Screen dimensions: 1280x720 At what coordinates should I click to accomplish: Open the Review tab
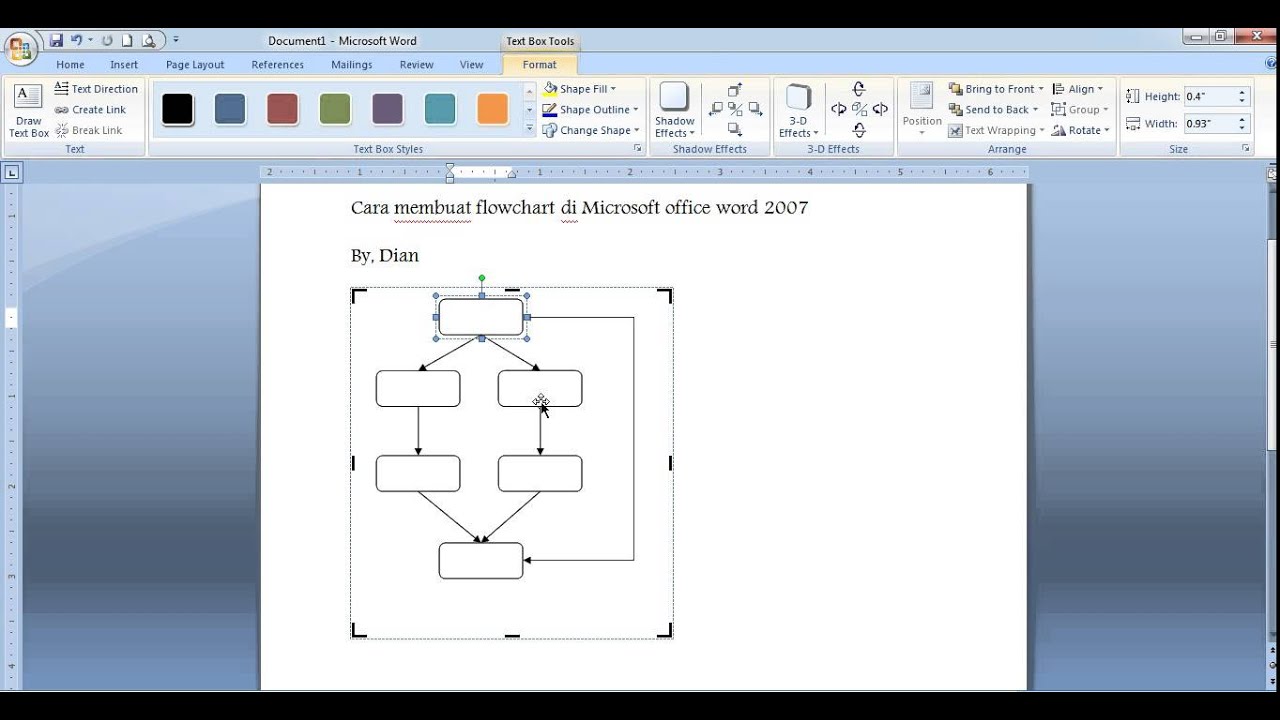[417, 65]
